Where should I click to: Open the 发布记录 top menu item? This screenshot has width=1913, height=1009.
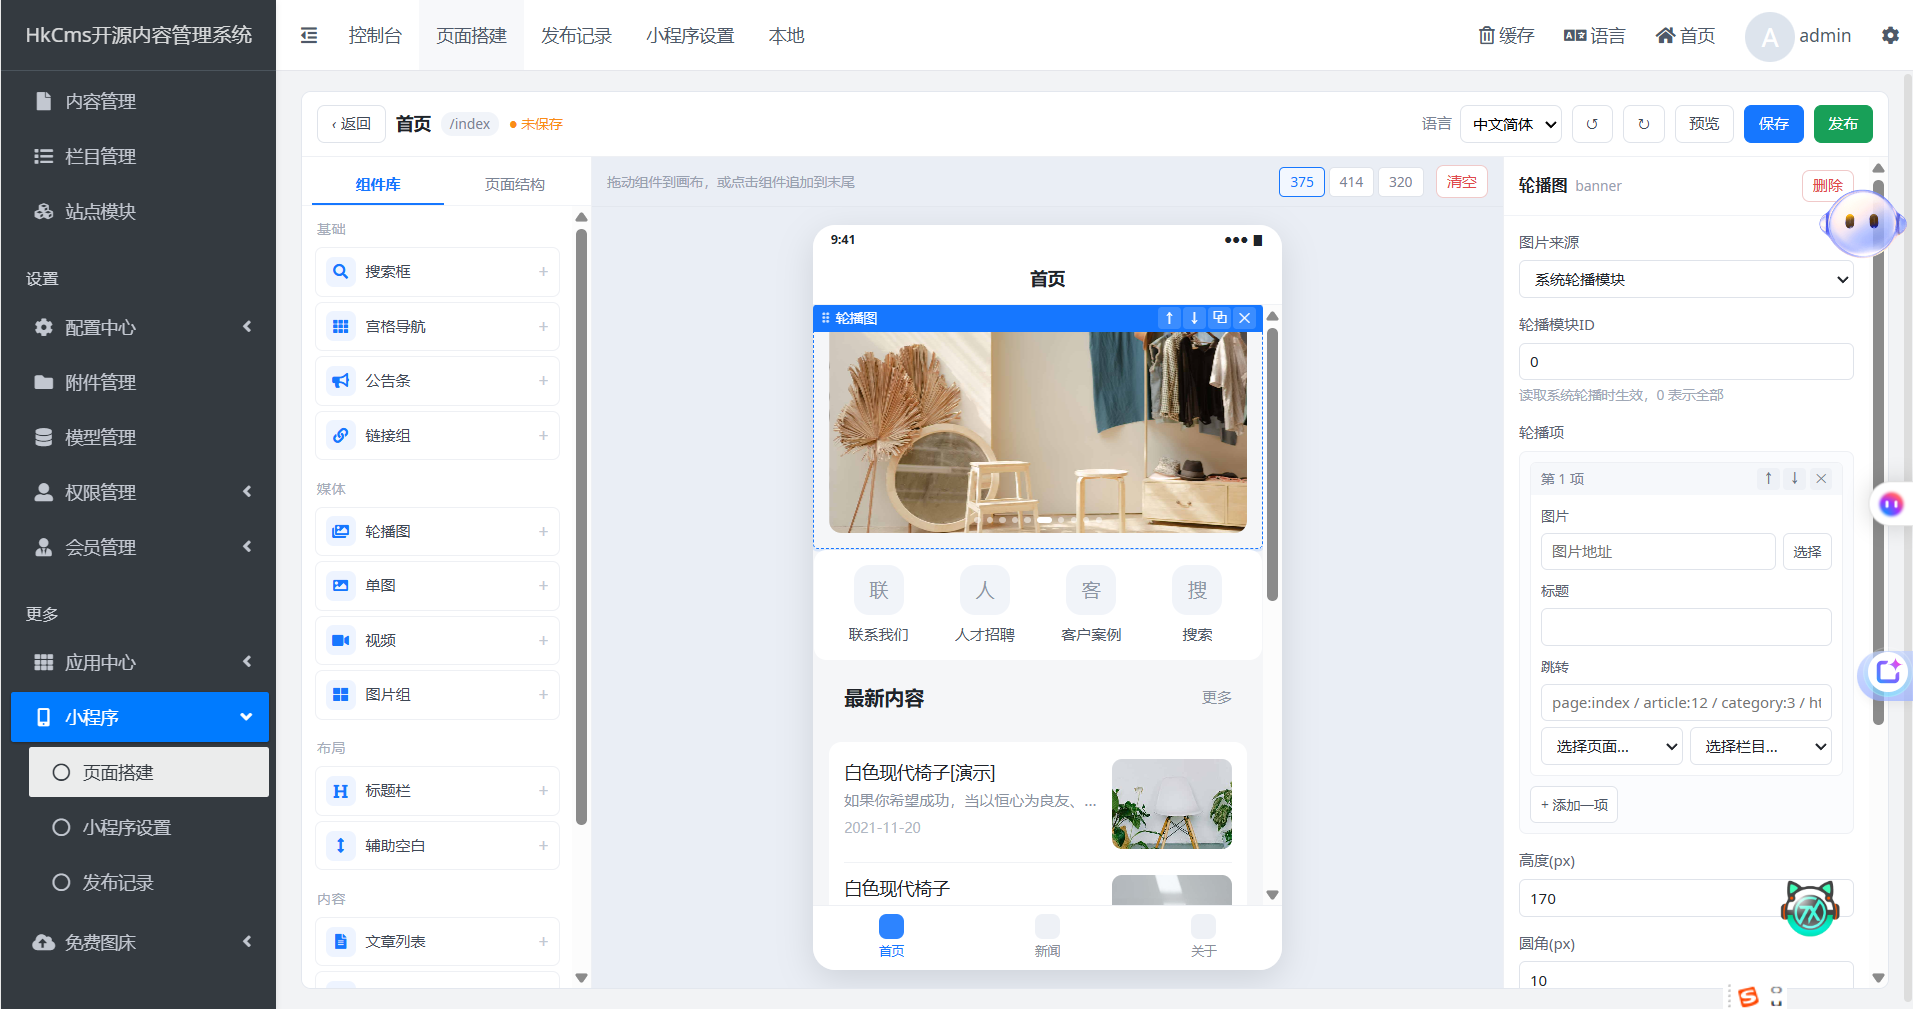coord(576,35)
